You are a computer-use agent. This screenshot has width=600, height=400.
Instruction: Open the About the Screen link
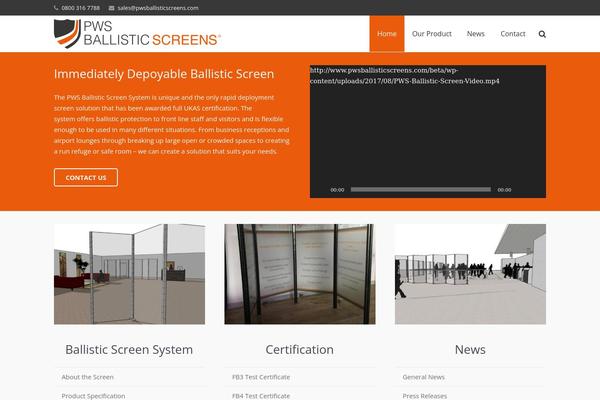point(87,377)
